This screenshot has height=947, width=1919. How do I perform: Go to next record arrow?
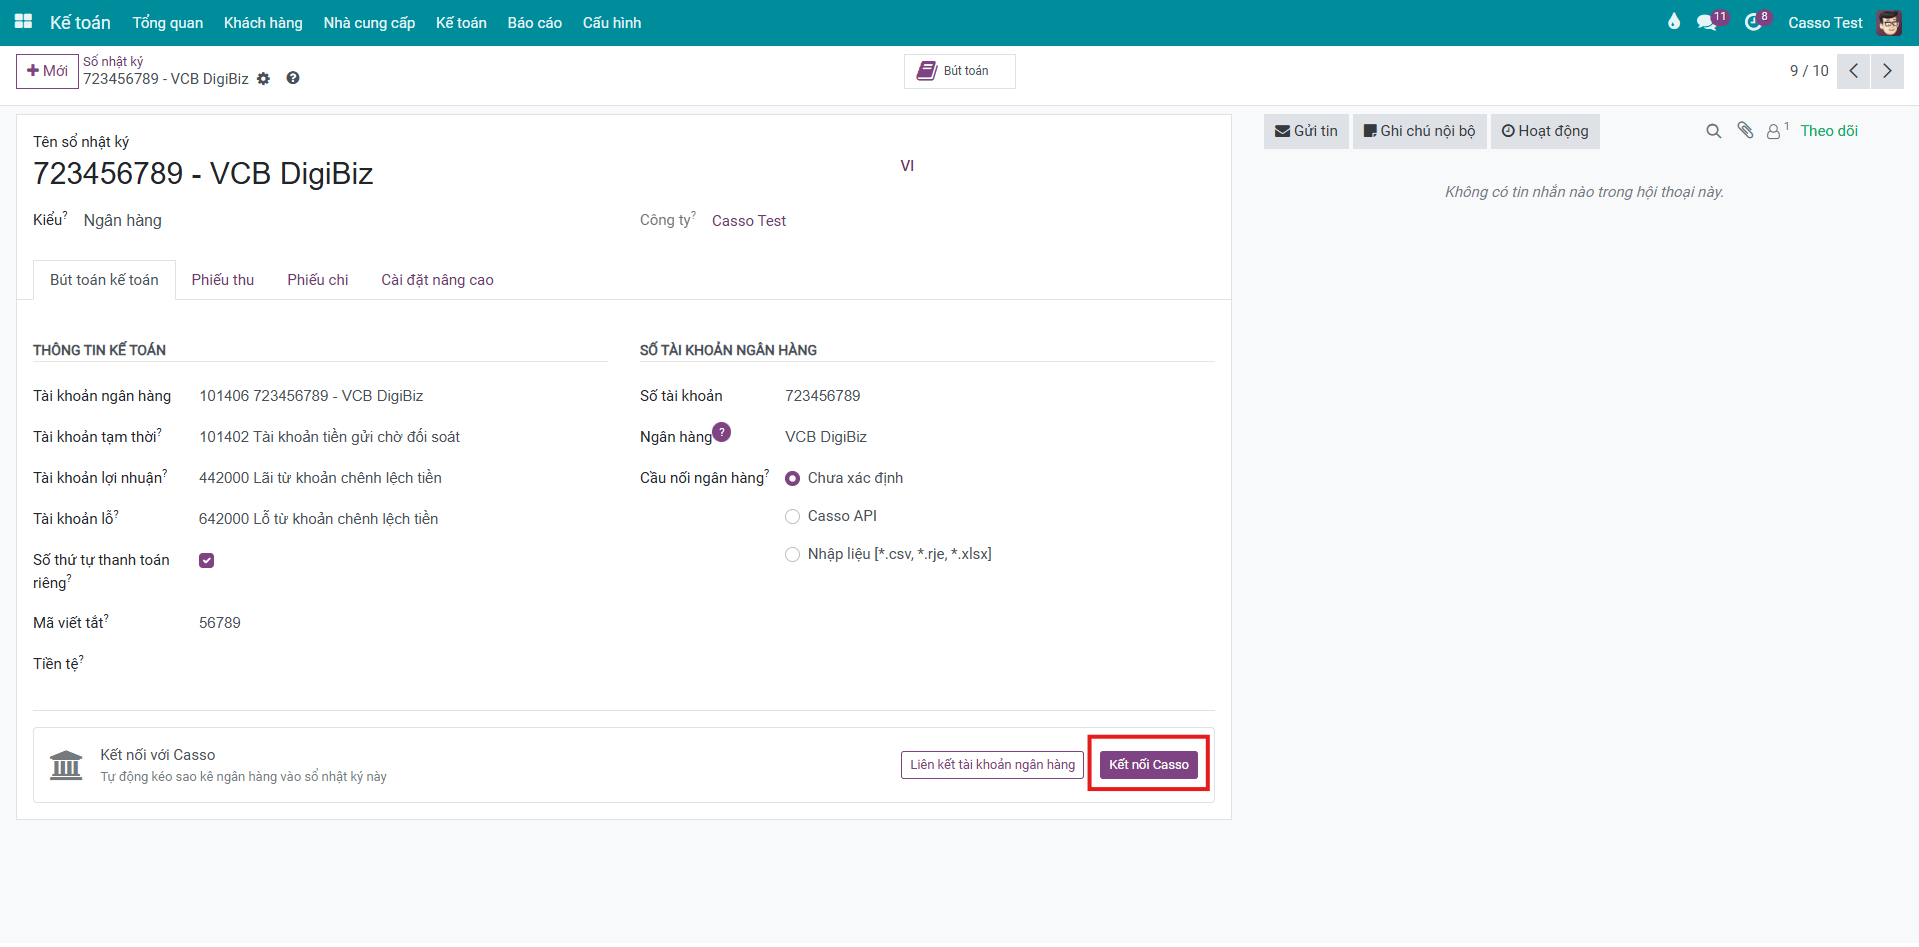(1887, 71)
